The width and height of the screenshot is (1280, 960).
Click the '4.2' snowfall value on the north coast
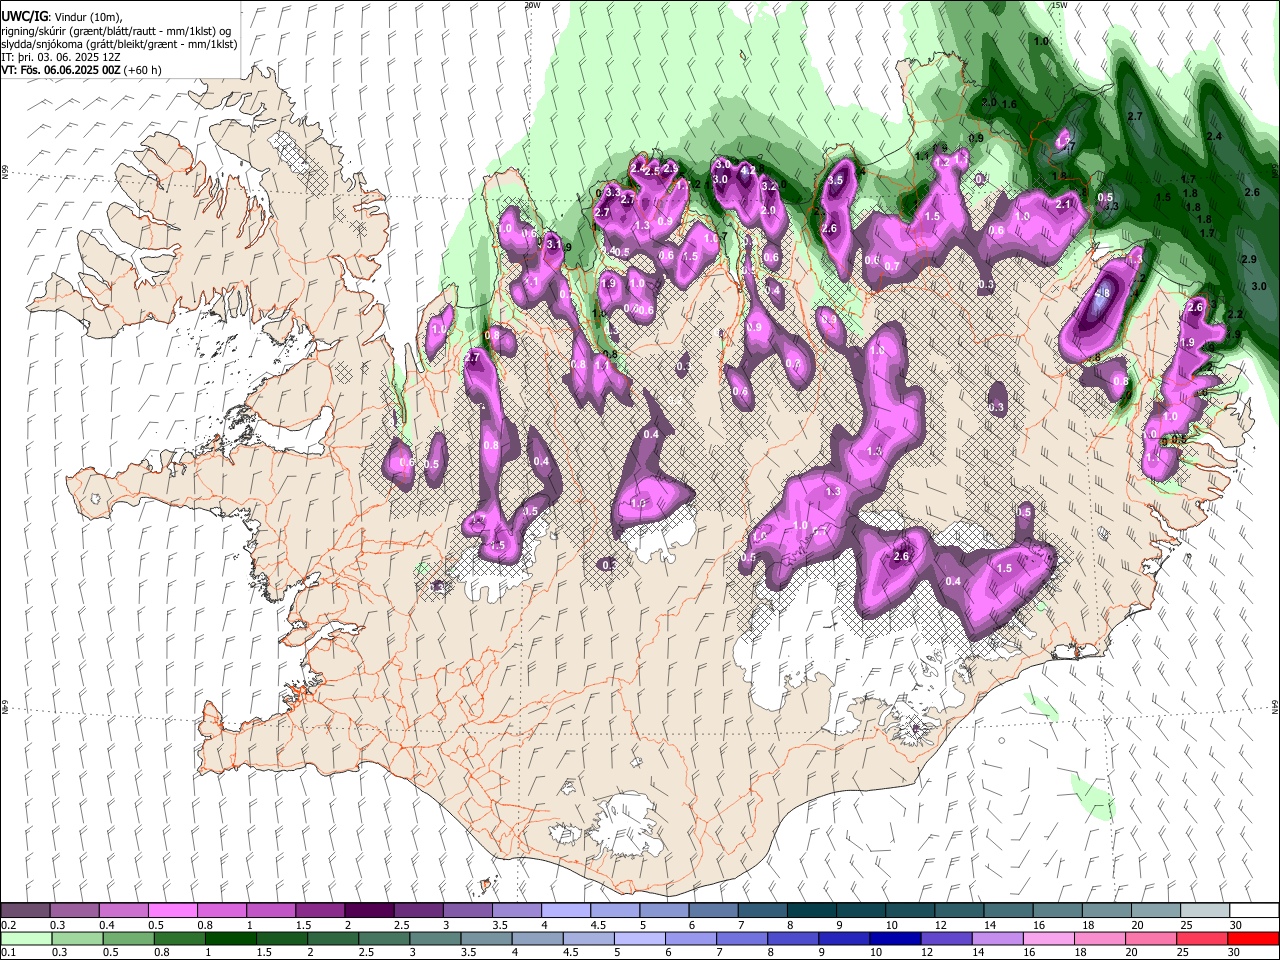(747, 171)
